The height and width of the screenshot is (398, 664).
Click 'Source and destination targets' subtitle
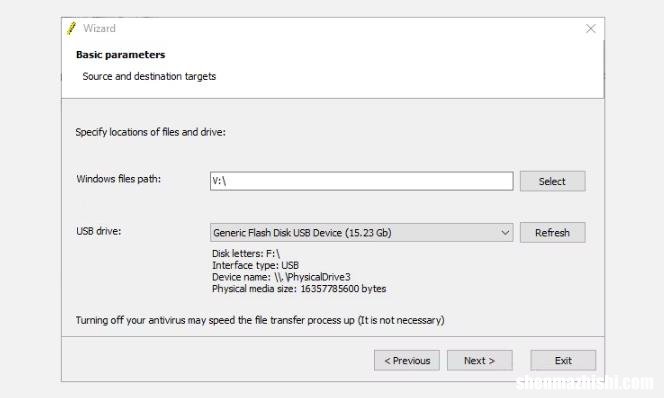149,76
